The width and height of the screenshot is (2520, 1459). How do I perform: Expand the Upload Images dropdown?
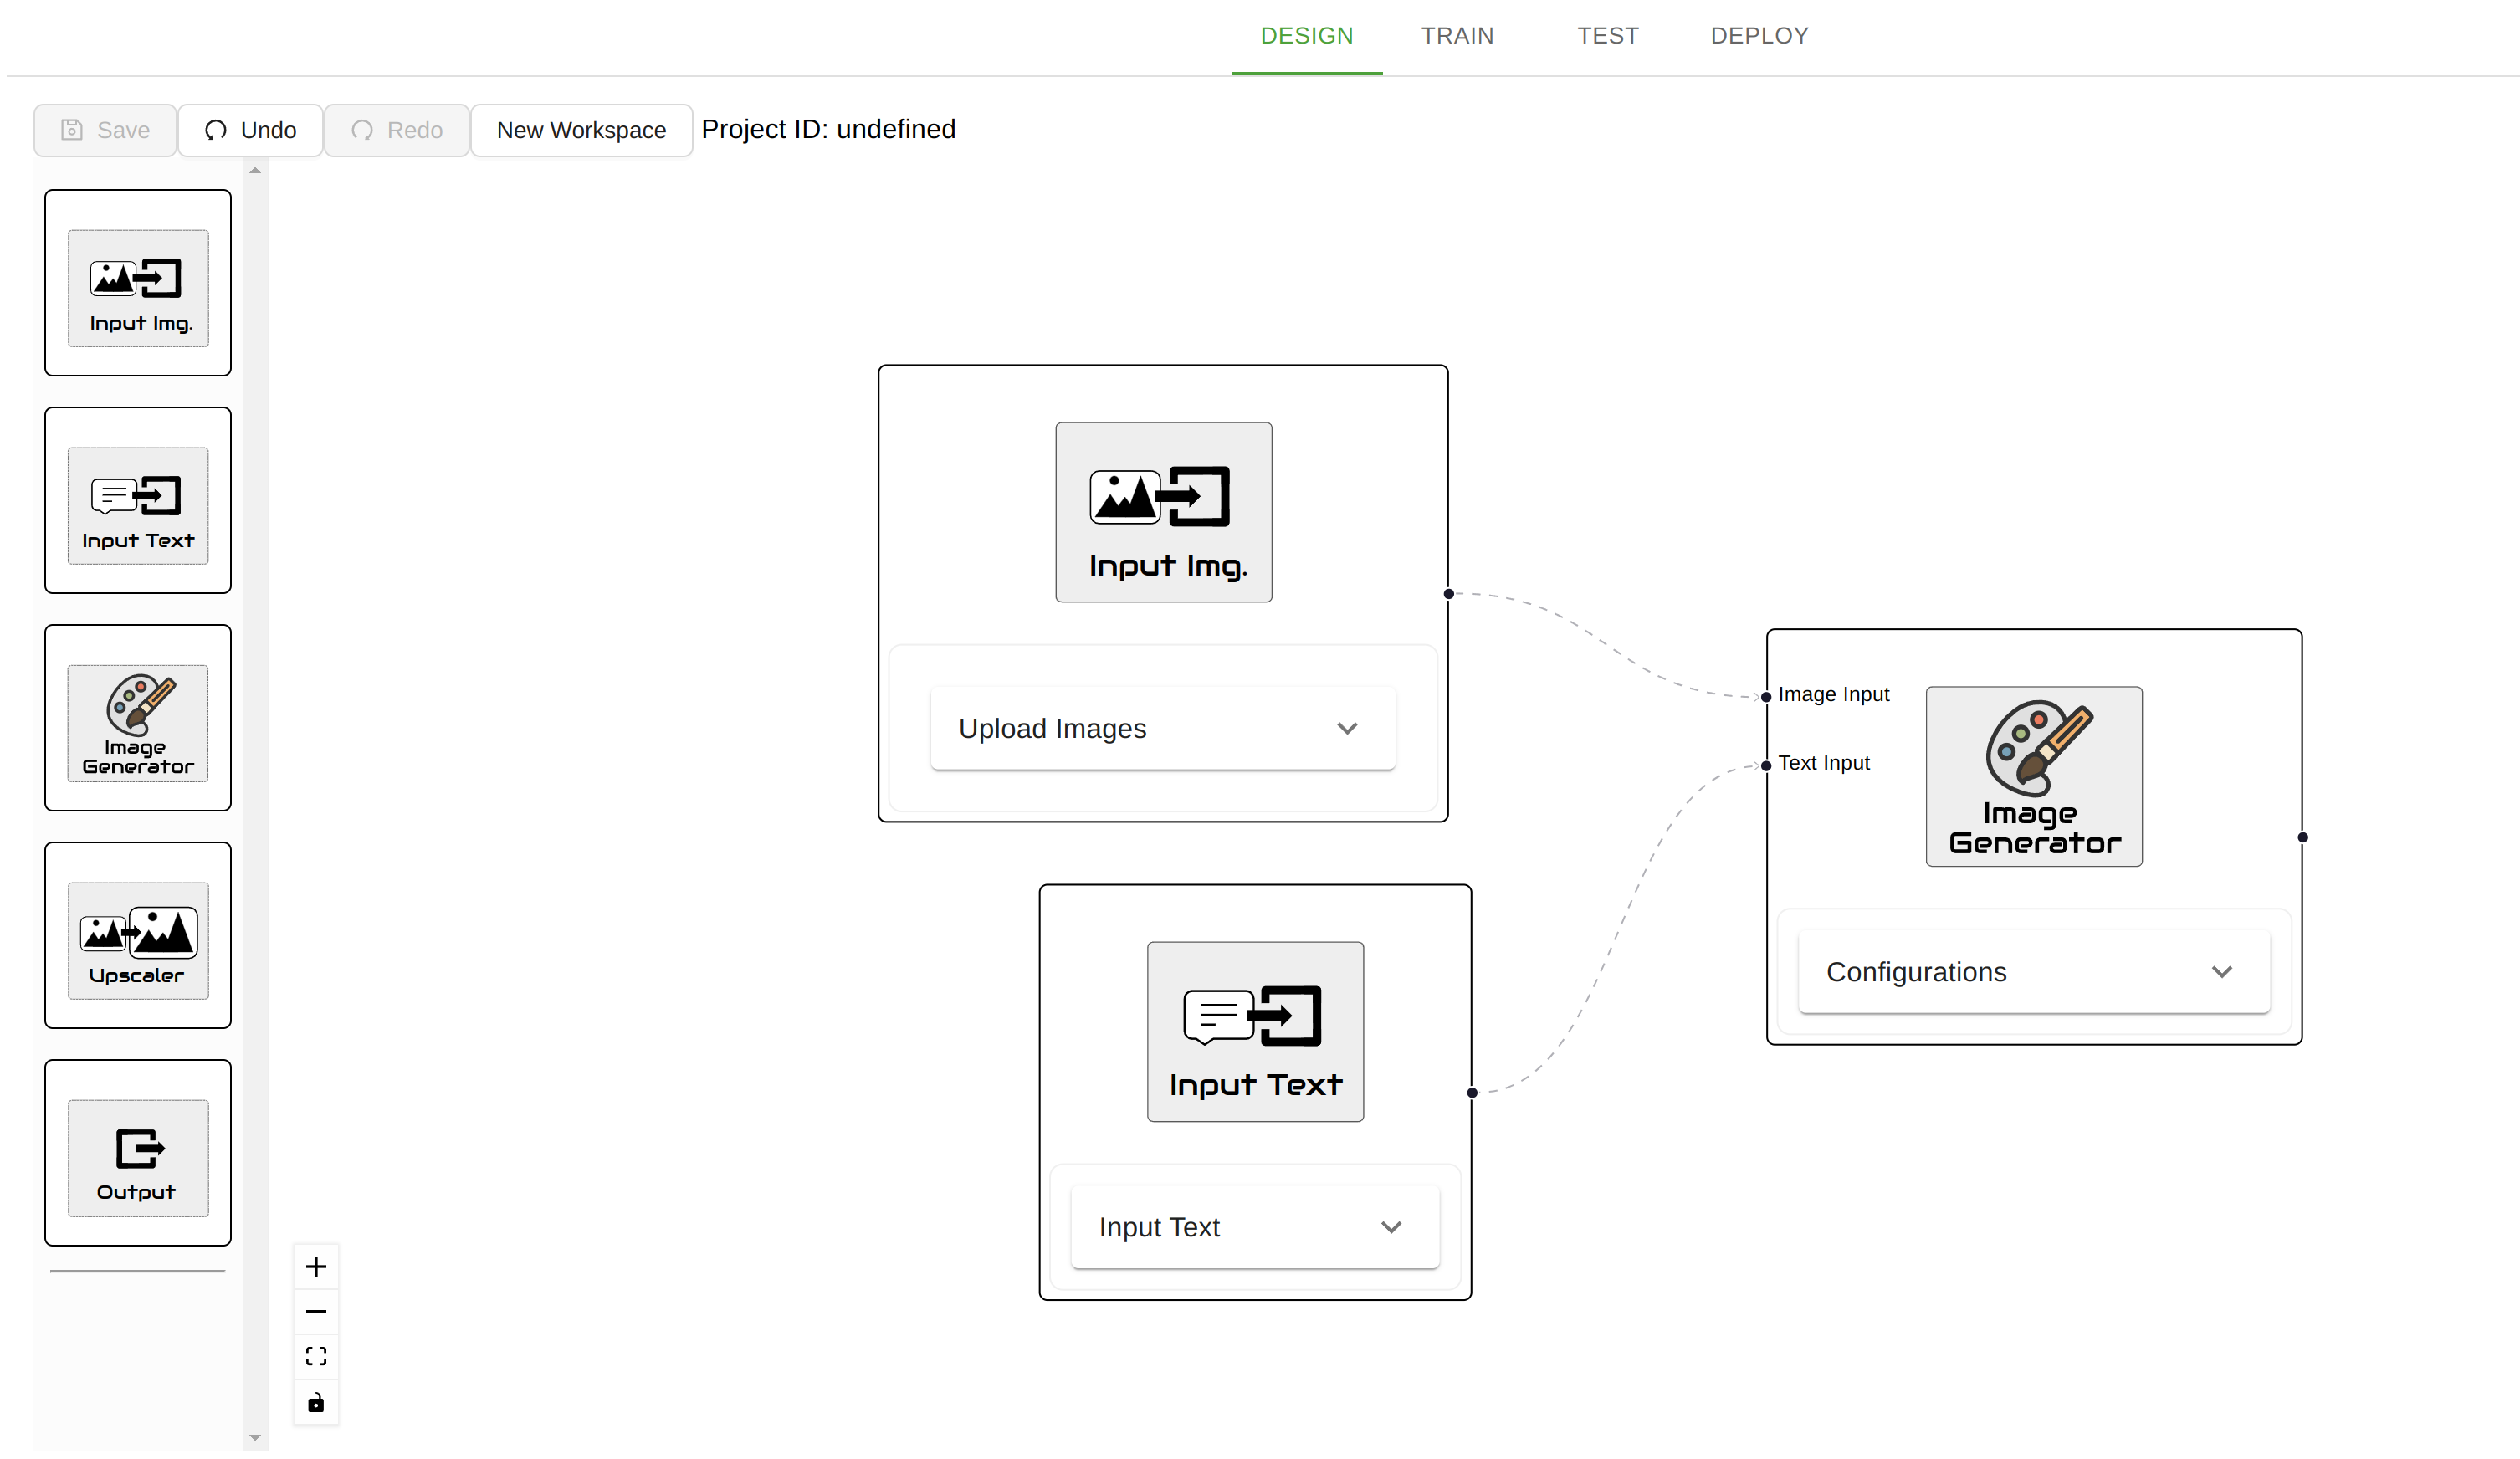(x=1163, y=728)
